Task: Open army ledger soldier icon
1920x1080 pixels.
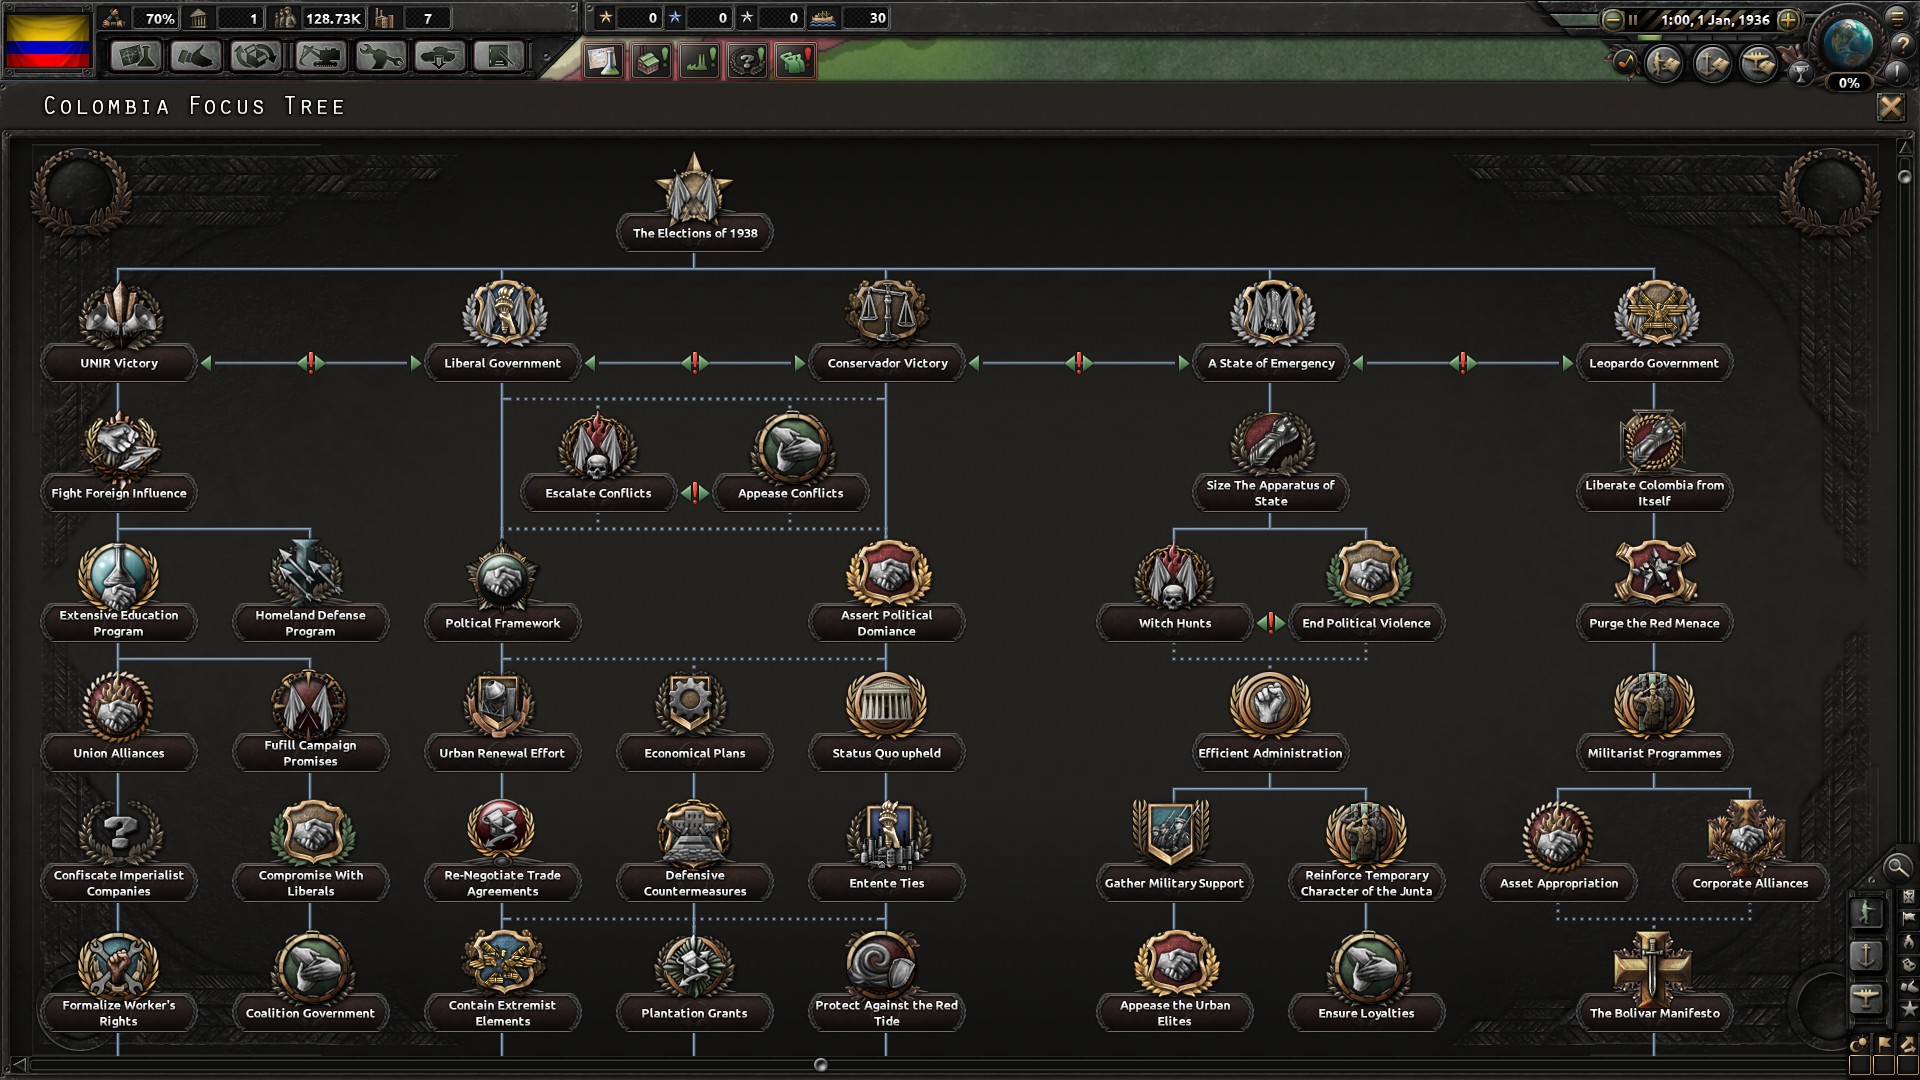Action: (1665, 65)
